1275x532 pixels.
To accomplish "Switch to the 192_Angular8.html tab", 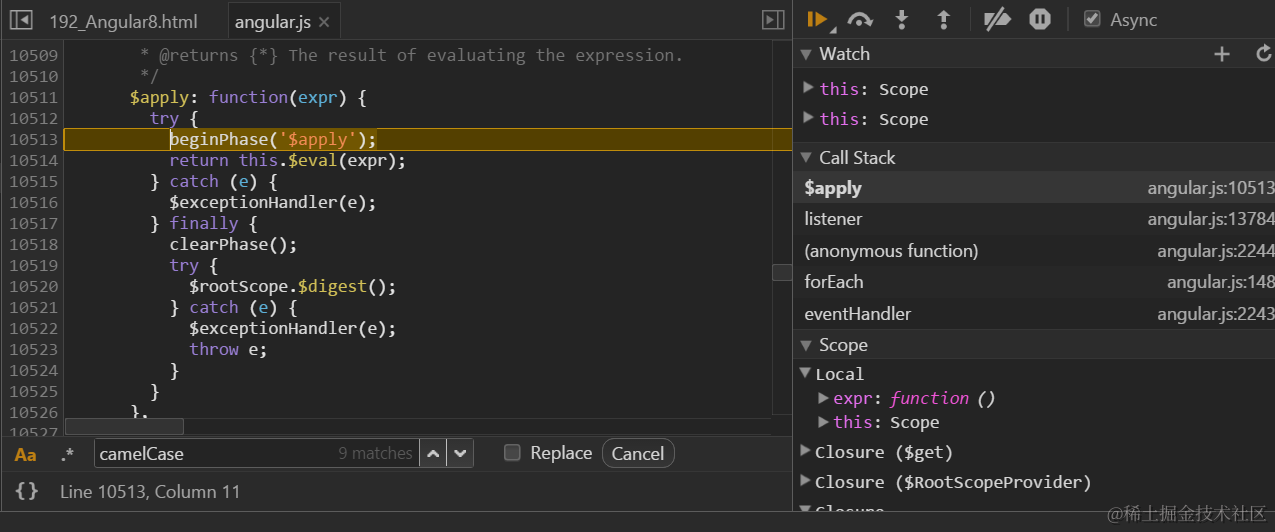I will coord(123,21).
